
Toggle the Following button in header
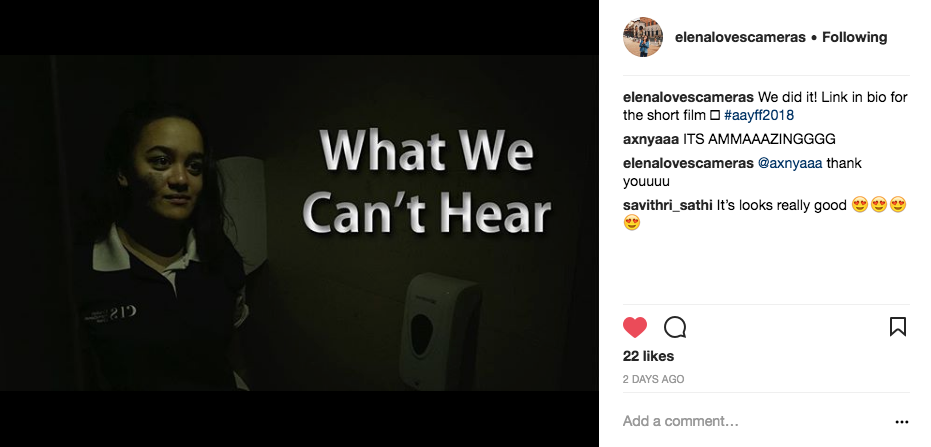[854, 37]
